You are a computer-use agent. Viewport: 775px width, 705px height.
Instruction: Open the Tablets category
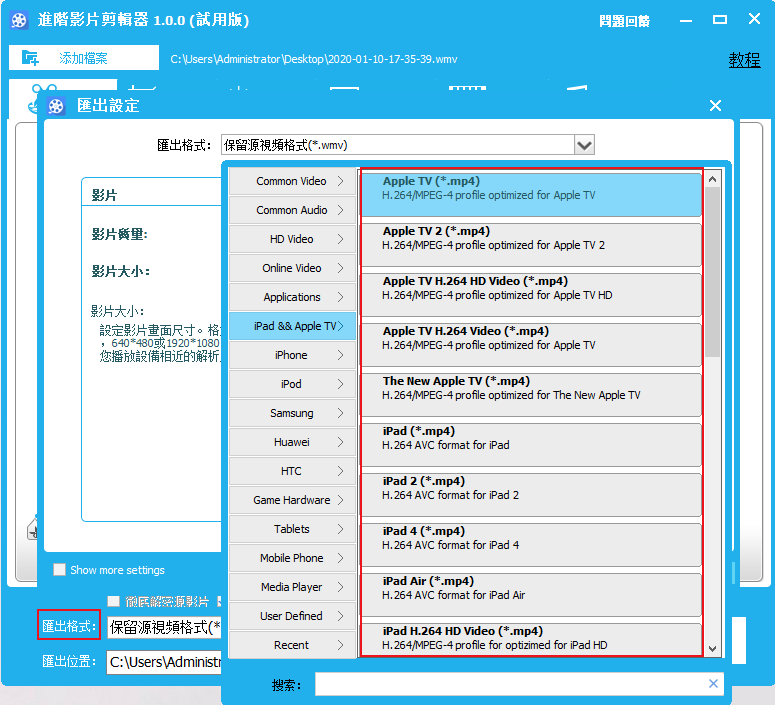click(x=292, y=529)
